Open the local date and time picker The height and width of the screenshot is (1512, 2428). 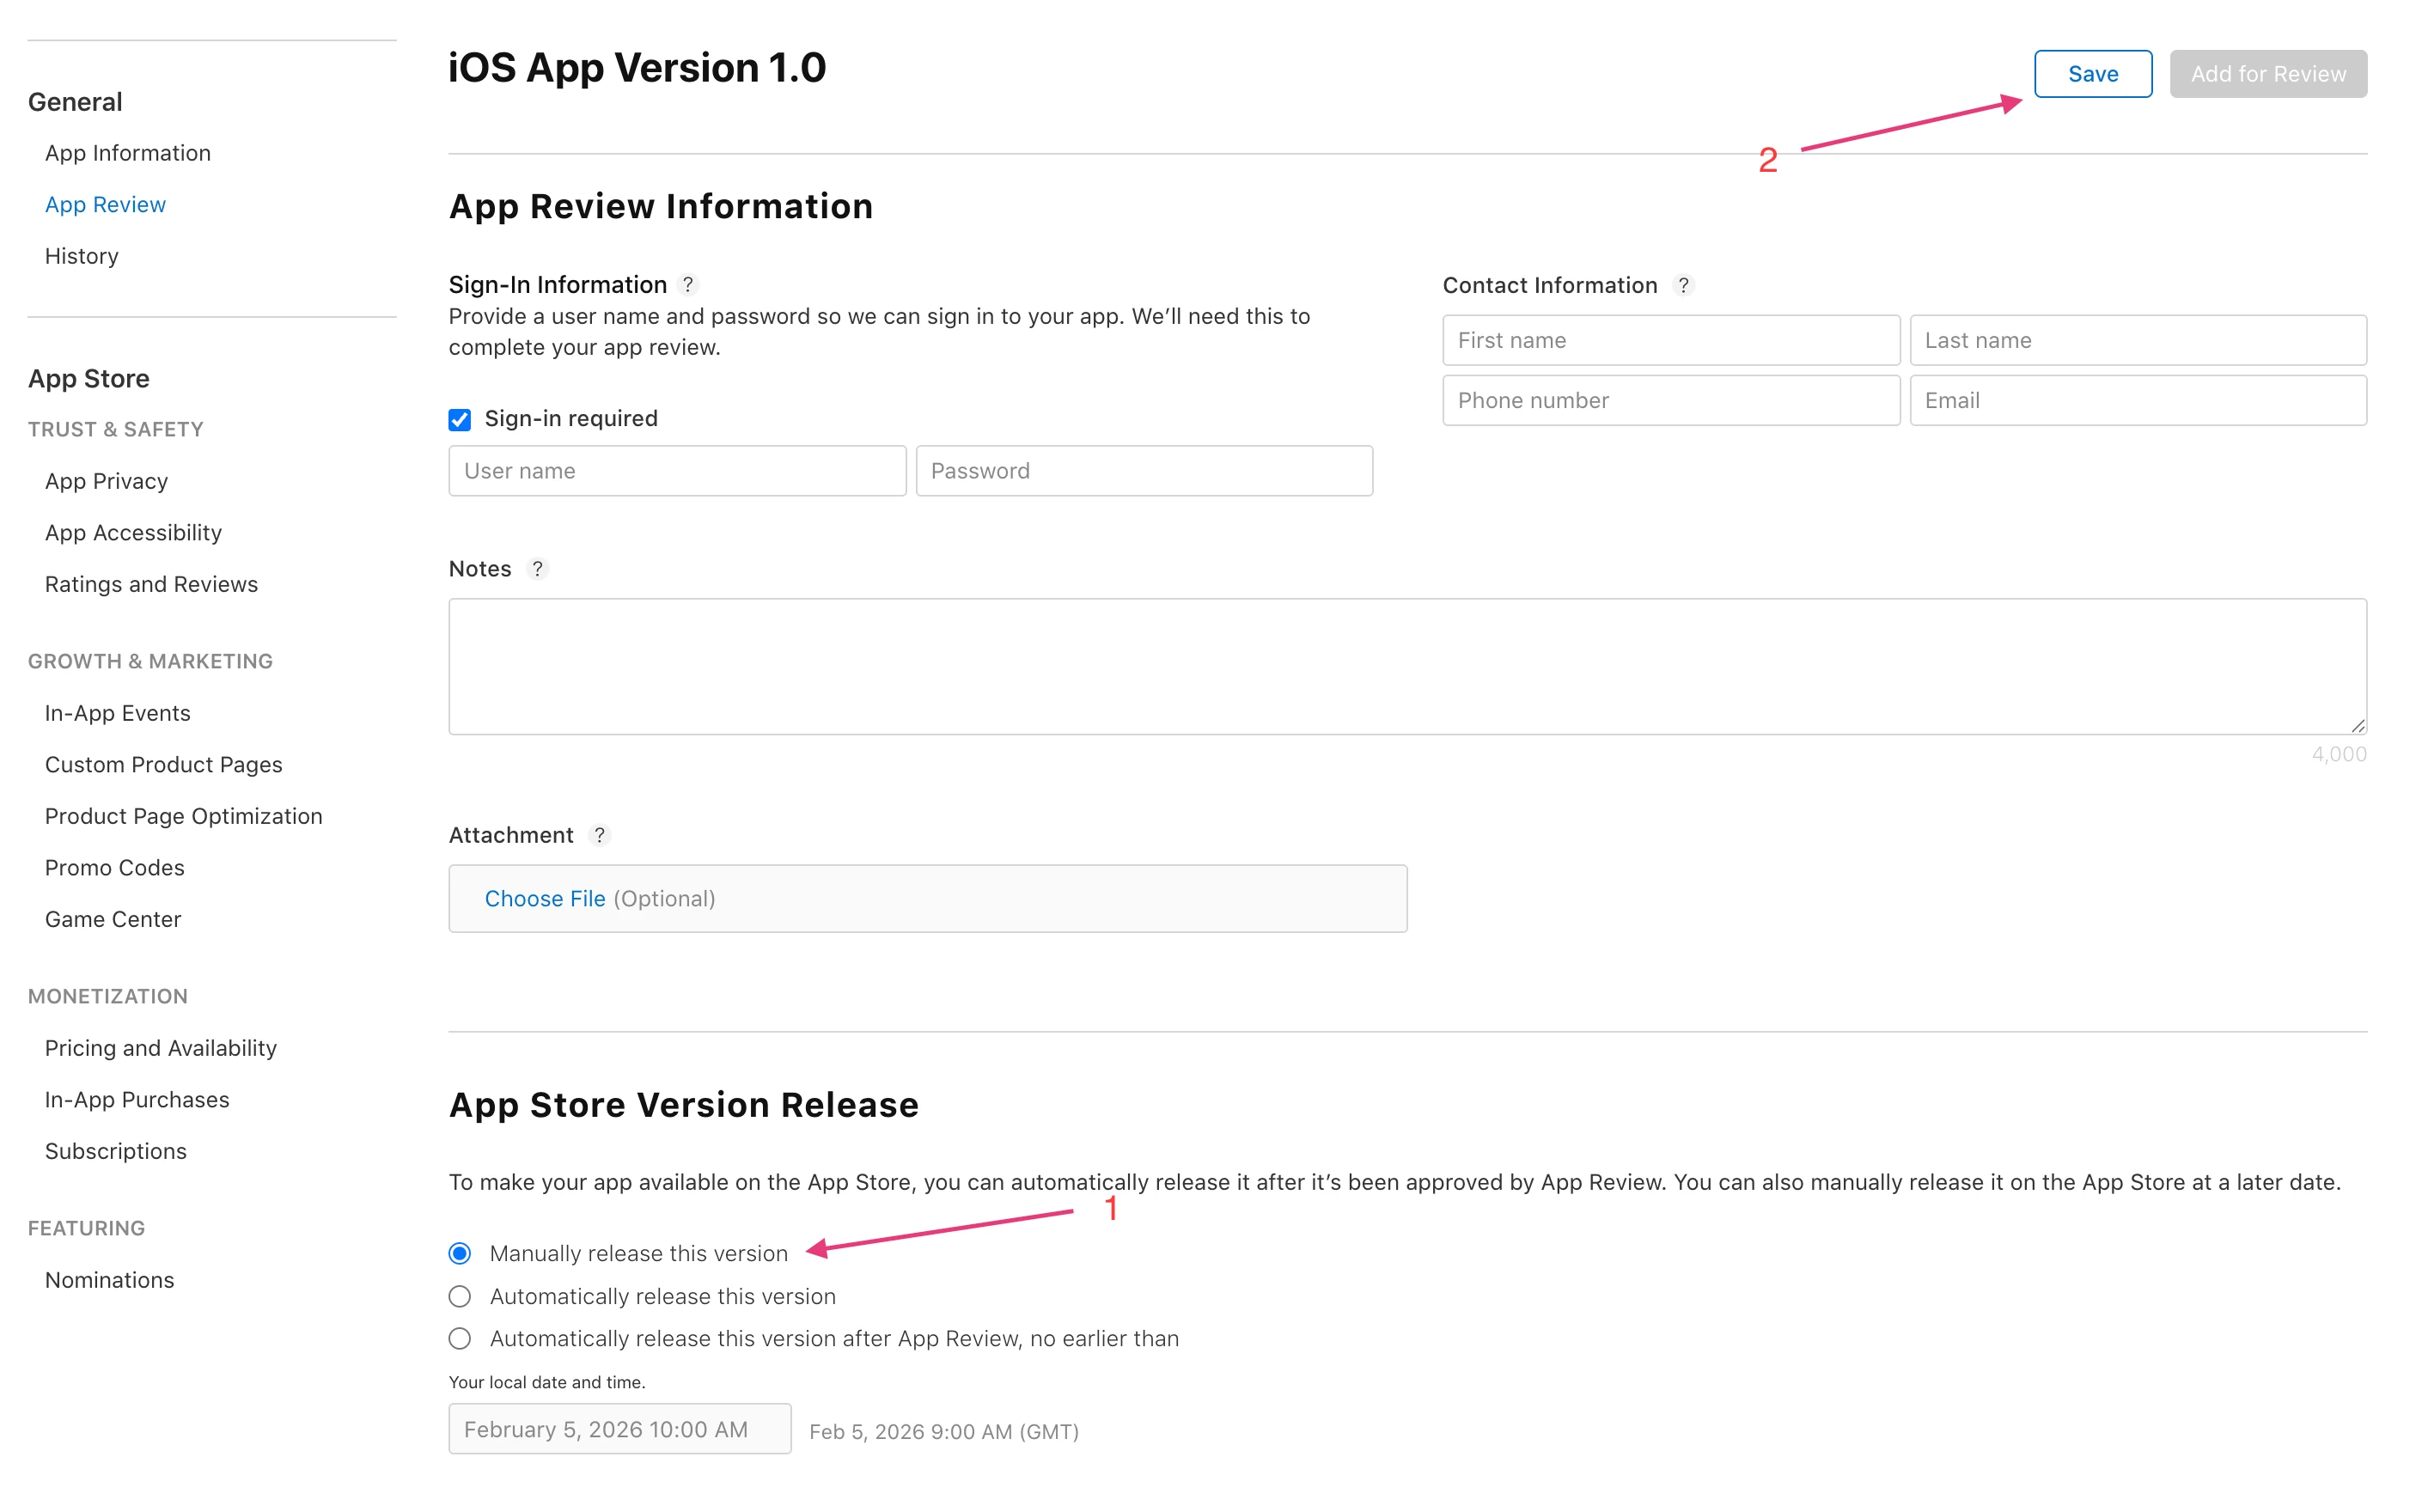coord(619,1429)
